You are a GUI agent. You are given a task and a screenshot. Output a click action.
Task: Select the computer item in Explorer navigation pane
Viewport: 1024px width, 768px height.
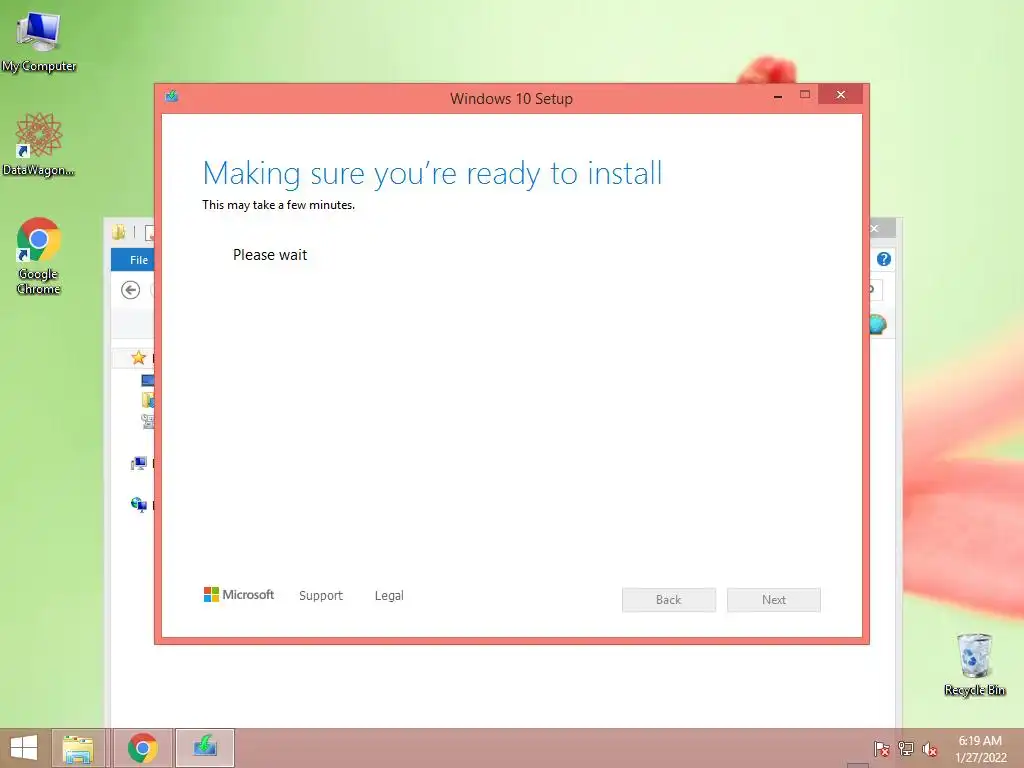[138, 464]
